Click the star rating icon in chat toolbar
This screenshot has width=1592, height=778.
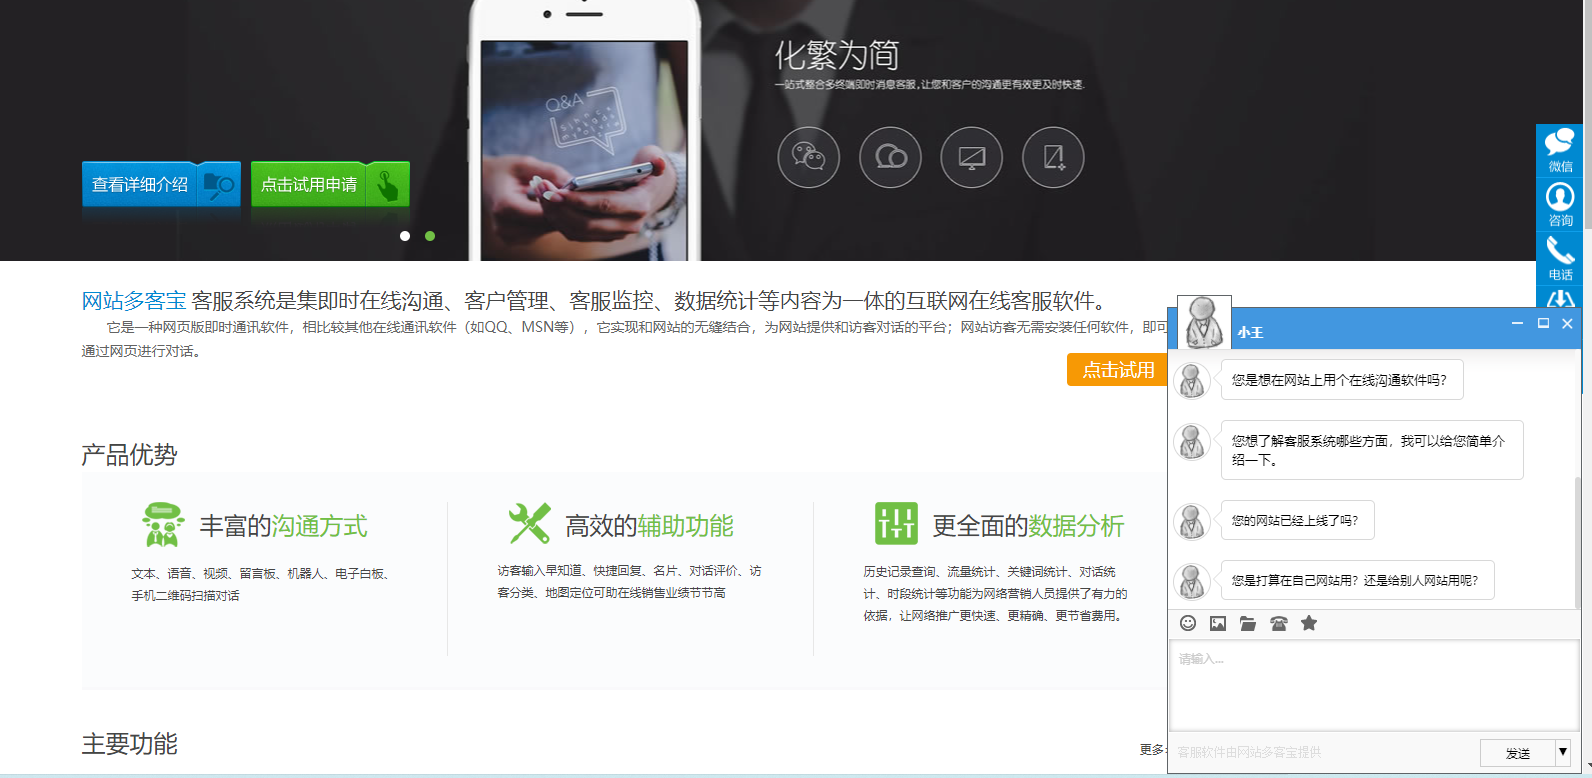tap(1309, 623)
